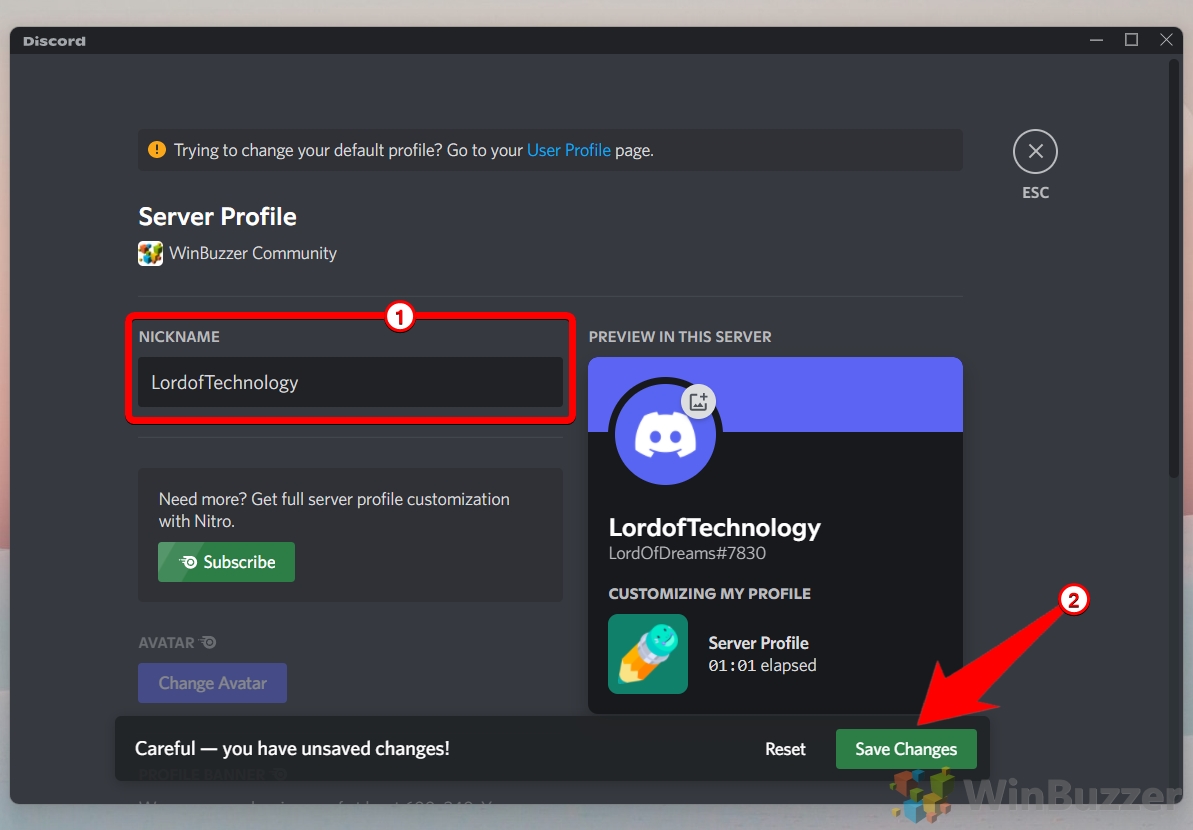Click the WinBuzzer Community server name
Screen dimensions: 1193x830
pyautogui.click(x=253, y=253)
